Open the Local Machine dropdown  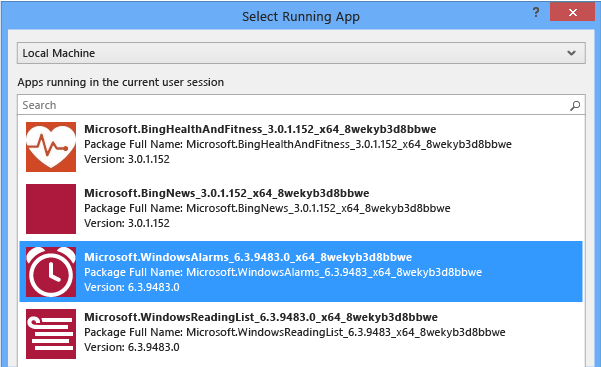[301, 53]
